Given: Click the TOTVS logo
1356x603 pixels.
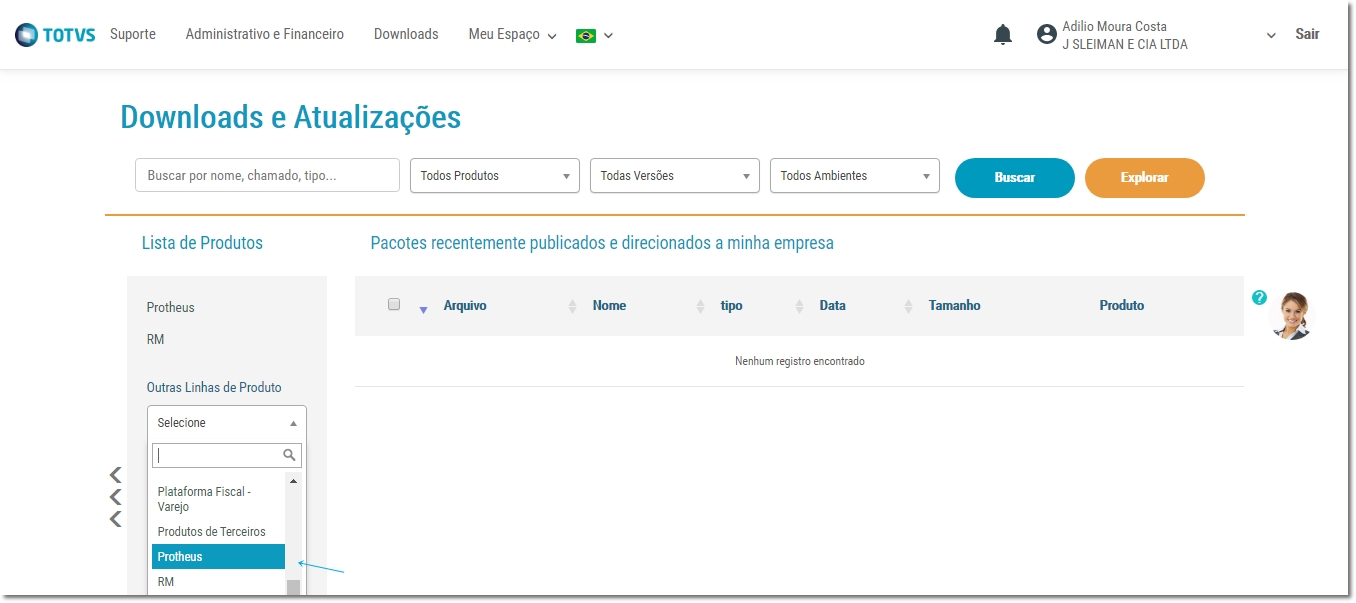Looking at the screenshot, I should click(55, 35).
